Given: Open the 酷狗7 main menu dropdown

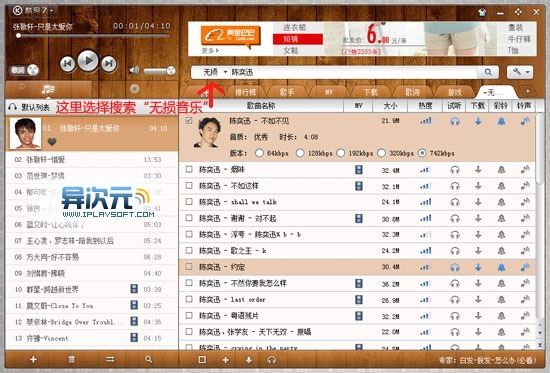Looking at the screenshot, I should click(33, 11).
